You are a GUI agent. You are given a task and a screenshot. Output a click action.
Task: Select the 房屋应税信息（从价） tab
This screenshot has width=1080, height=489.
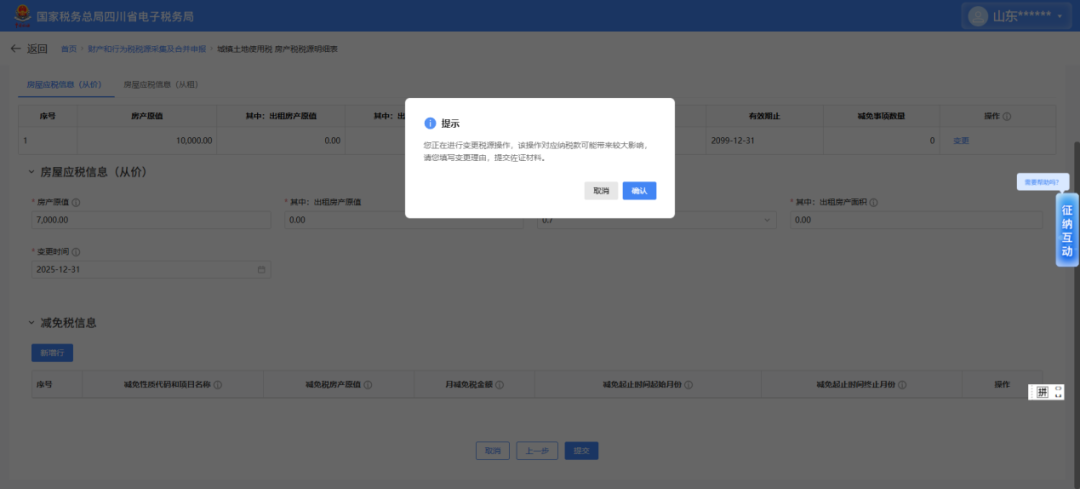(64, 85)
